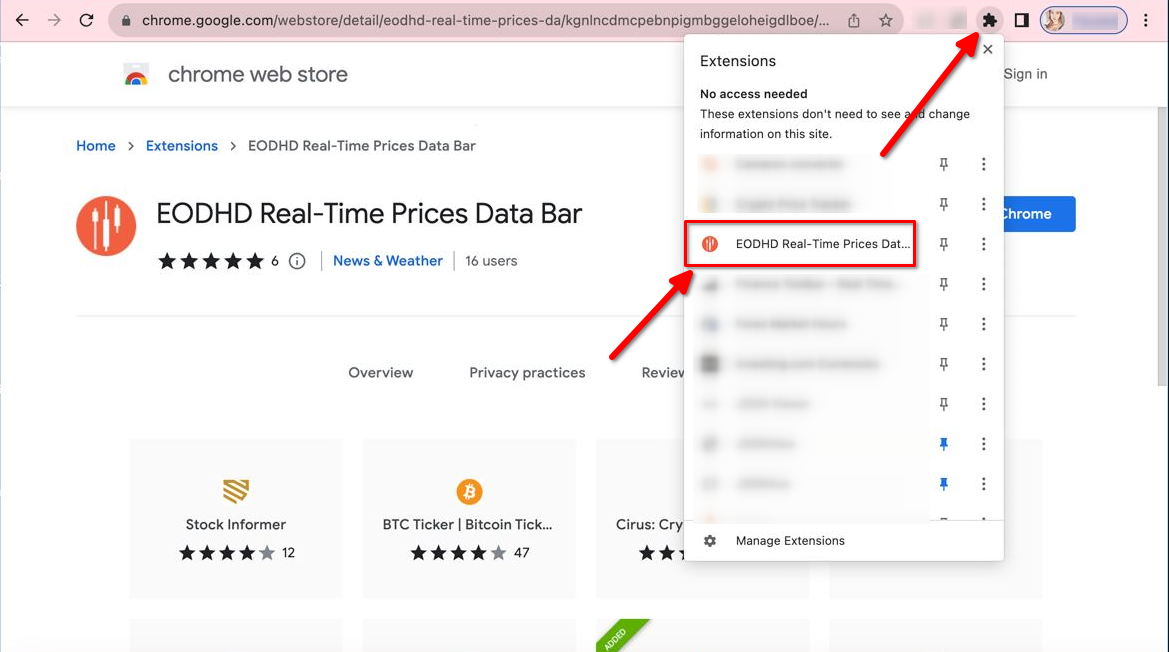Click the rating info icon
The image size is (1169, 652).
click(x=297, y=261)
